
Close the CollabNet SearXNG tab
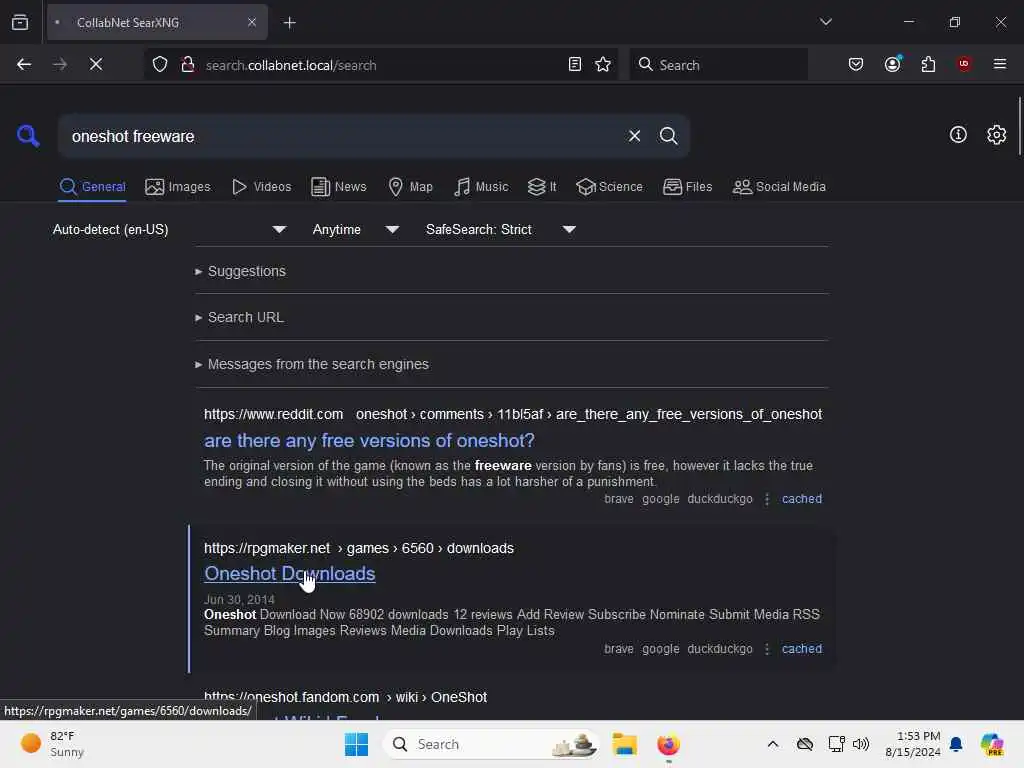(251, 22)
